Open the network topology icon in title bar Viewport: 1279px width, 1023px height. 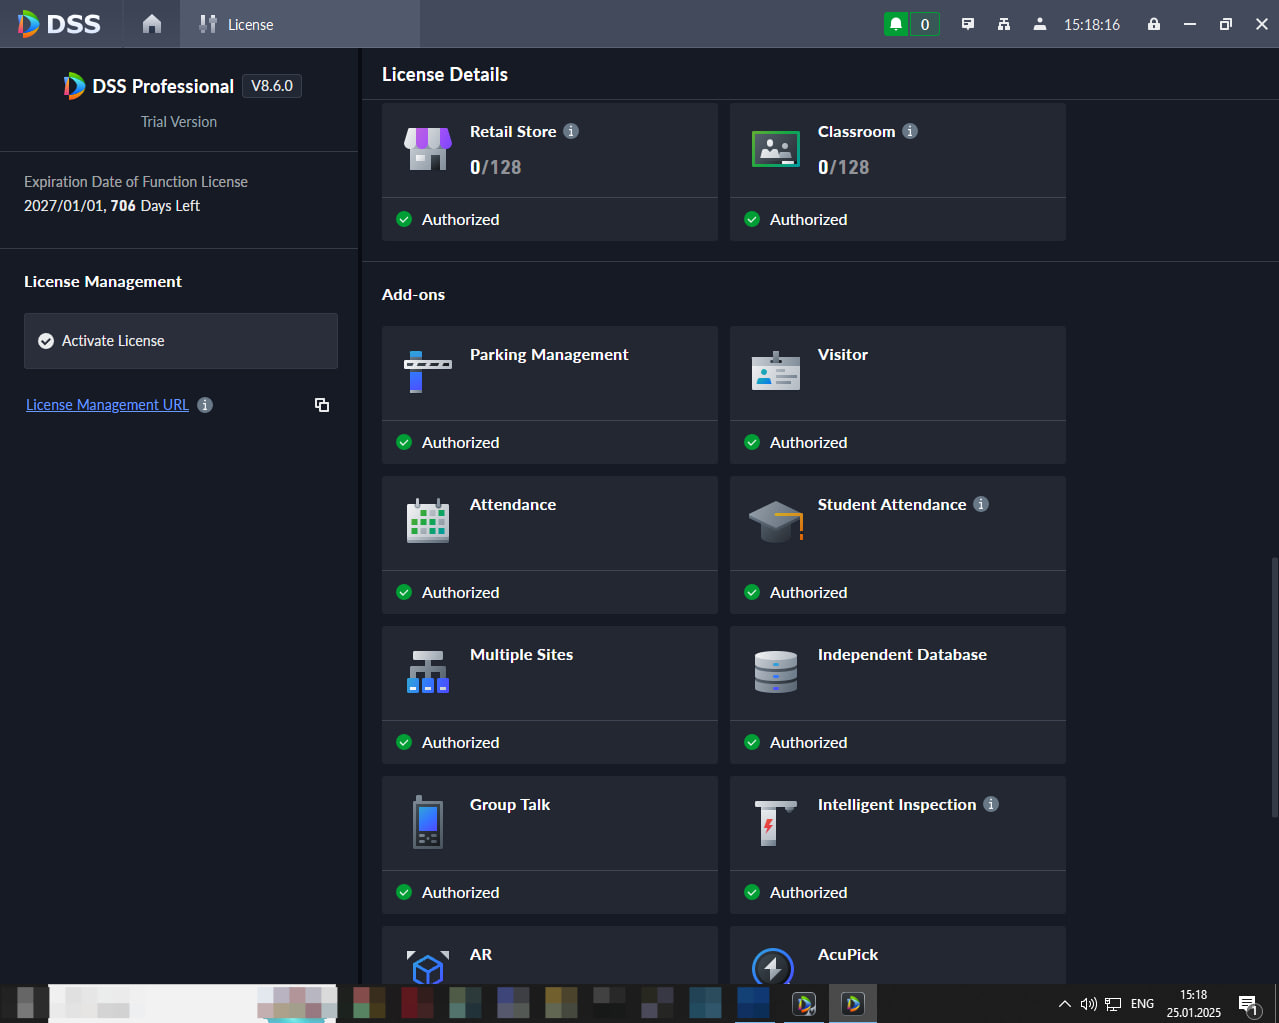pyautogui.click(x=1004, y=24)
